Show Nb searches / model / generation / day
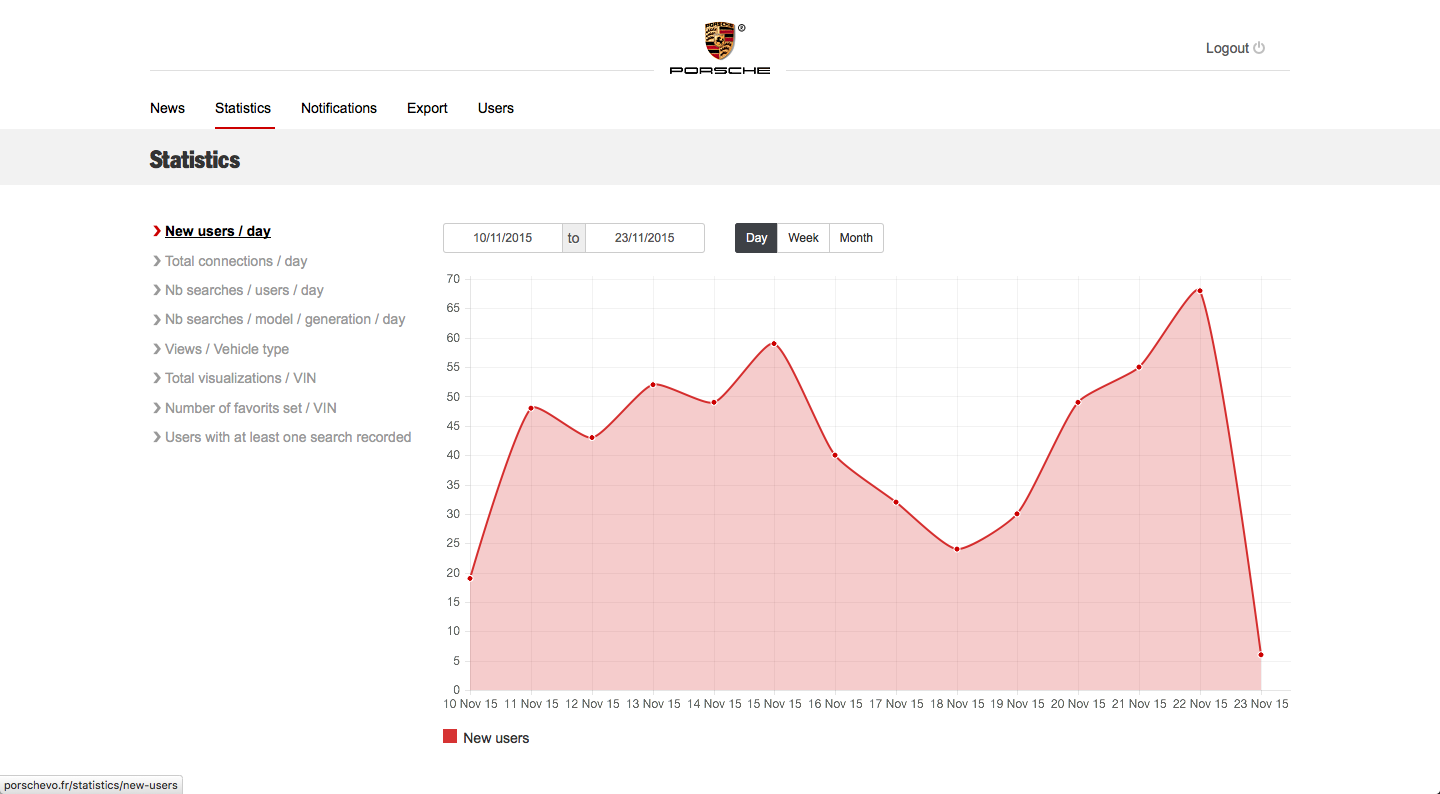 [x=285, y=319]
